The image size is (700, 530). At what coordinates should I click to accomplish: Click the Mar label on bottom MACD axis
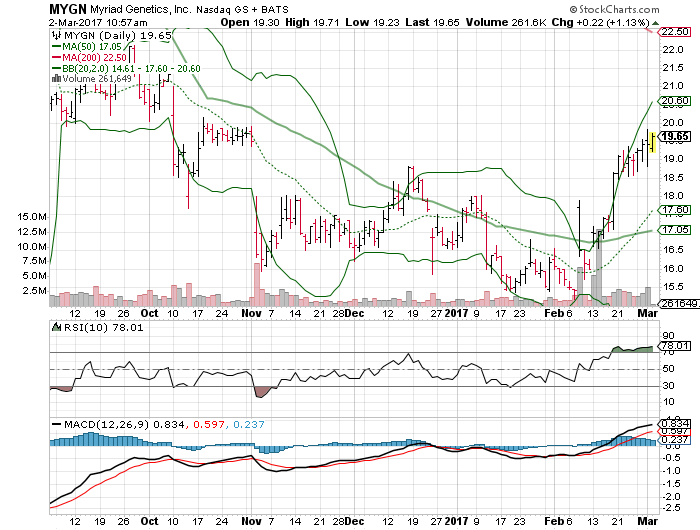pos(647,521)
